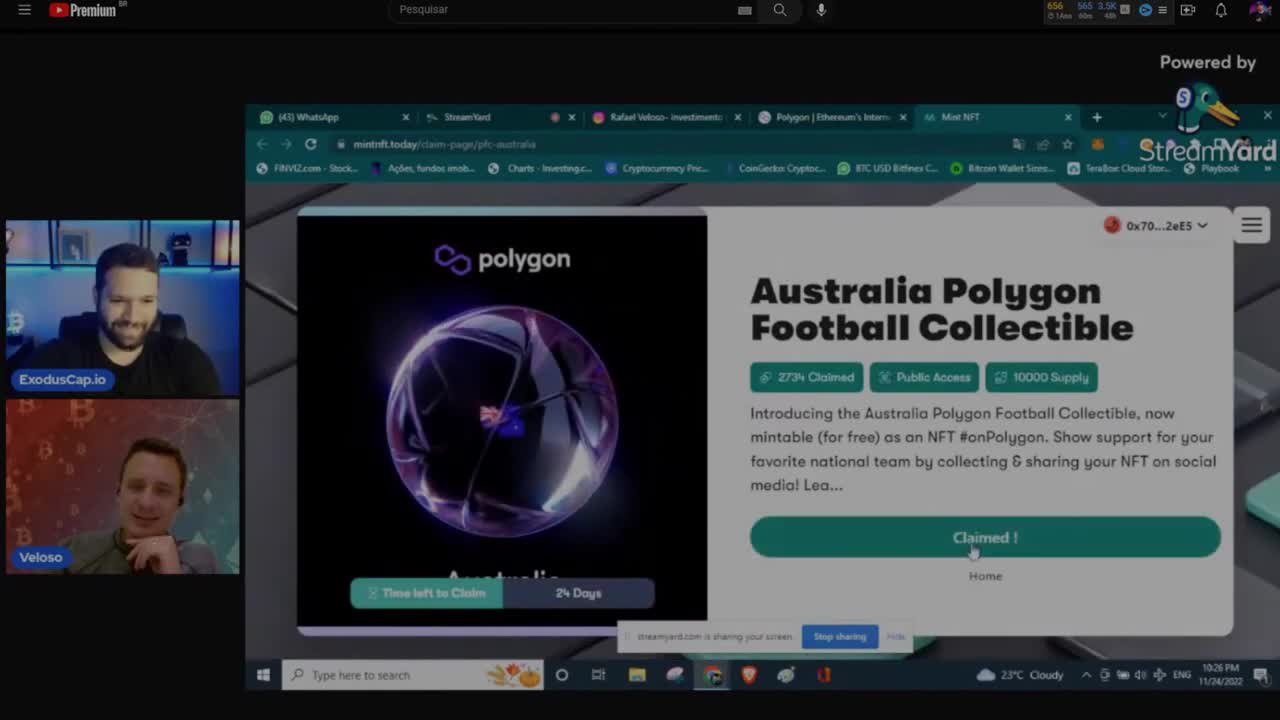Click the Time left to Claim label
This screenshot has height=720, width=1280.
(x=426, y=593)
